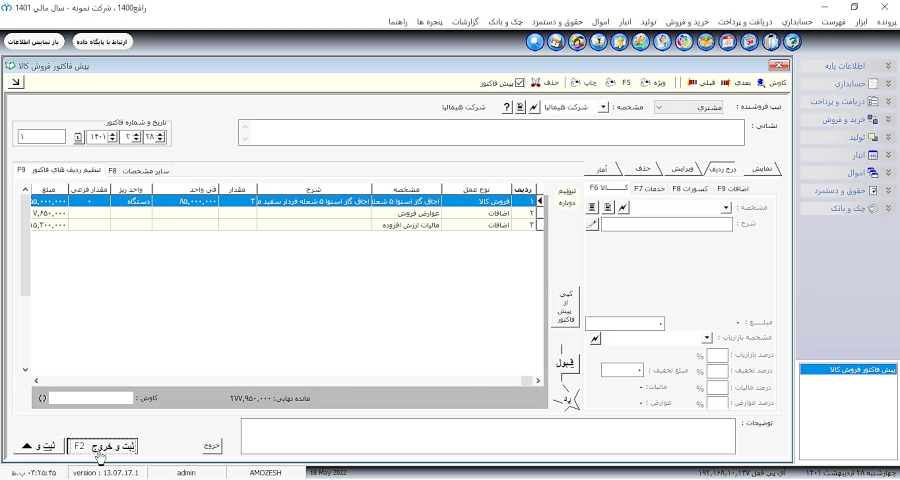Open the کالا tab مشخصه dropdown arrow
The image size is (900, 480).
pyautogui.click(x=726, y=207)
